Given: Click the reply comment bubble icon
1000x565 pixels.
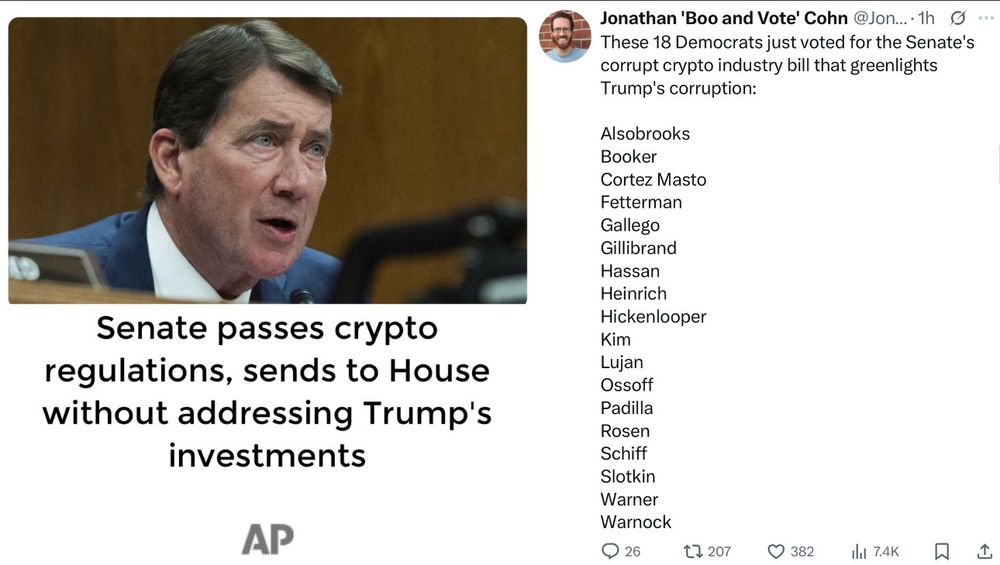Looking at the screenshot, I should 610,551.
